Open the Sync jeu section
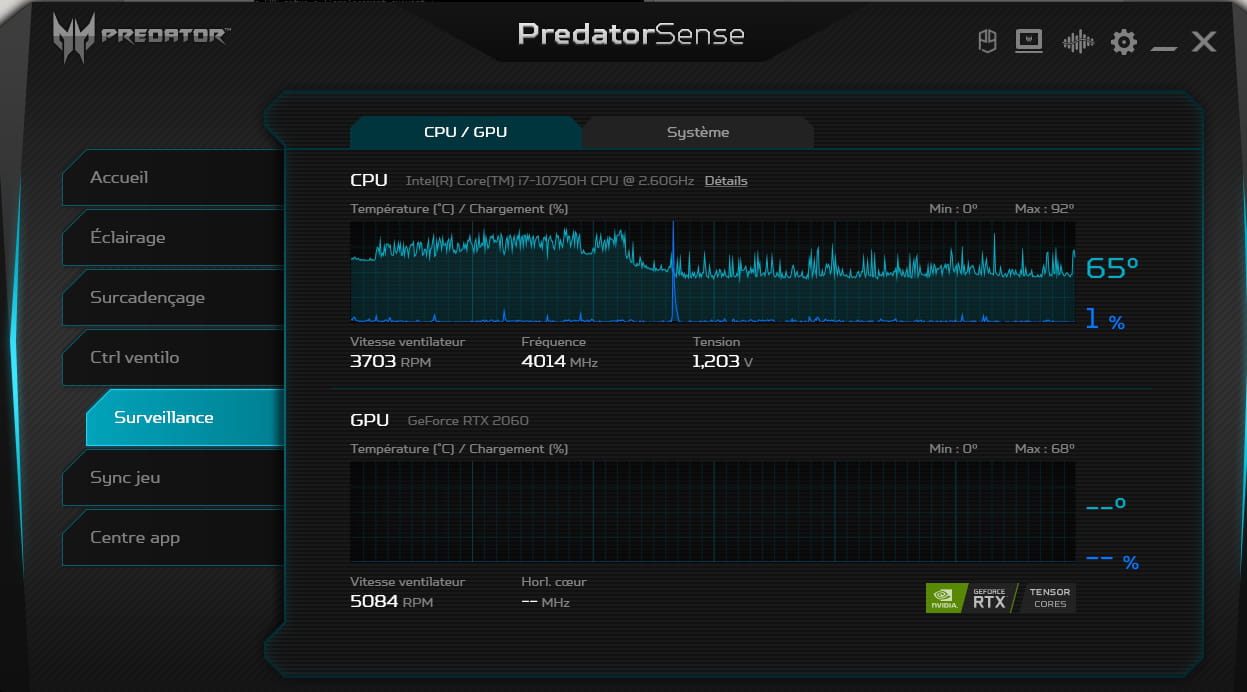Viewport: 1247px width, 692px height. coord(173,477)
